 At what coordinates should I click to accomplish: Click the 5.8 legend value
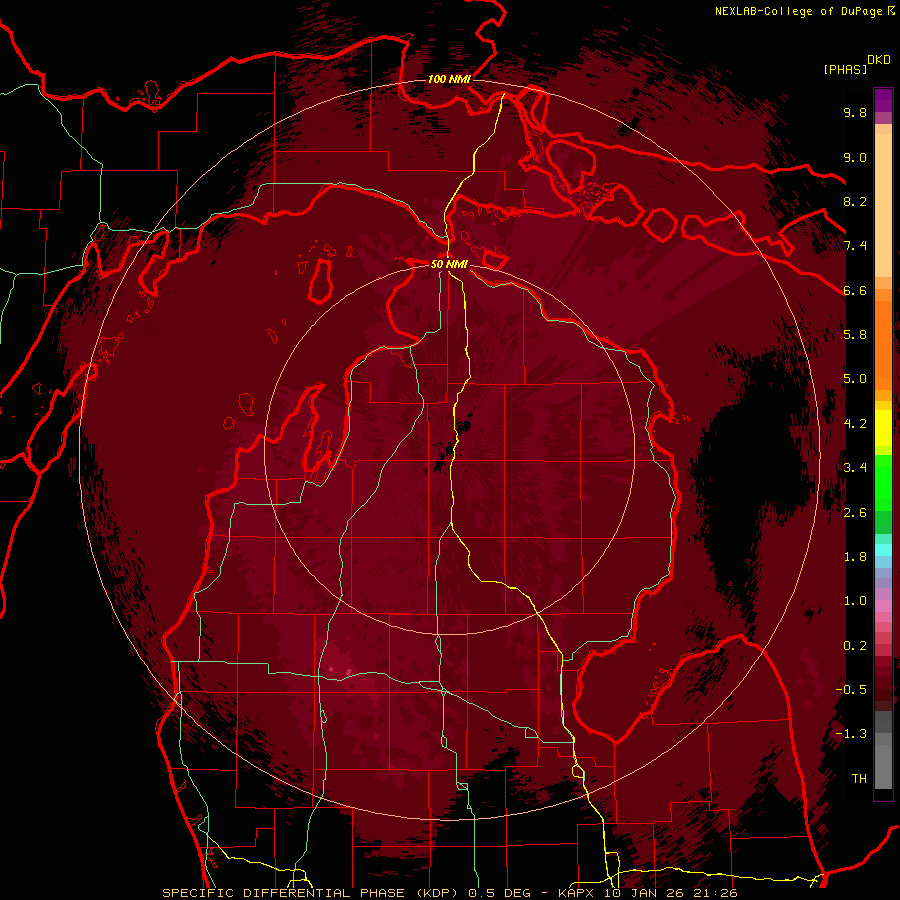855,335
